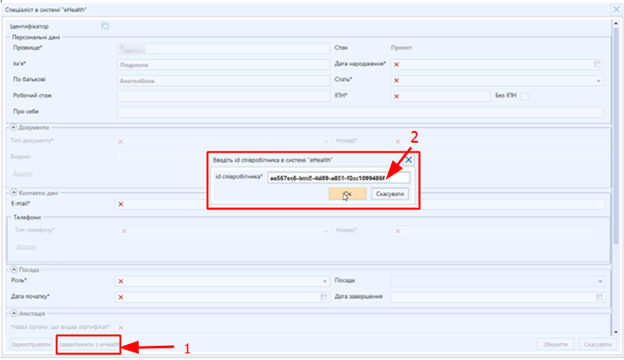Click Завантажити з eHealth button
624x360 pixels.
88,344
